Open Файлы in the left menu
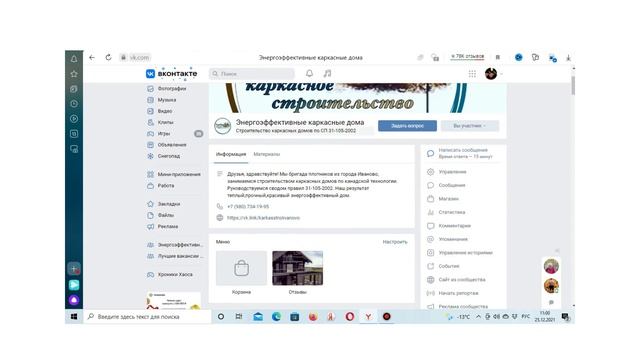This screenshot has height=360, width=640. (160, 215)
